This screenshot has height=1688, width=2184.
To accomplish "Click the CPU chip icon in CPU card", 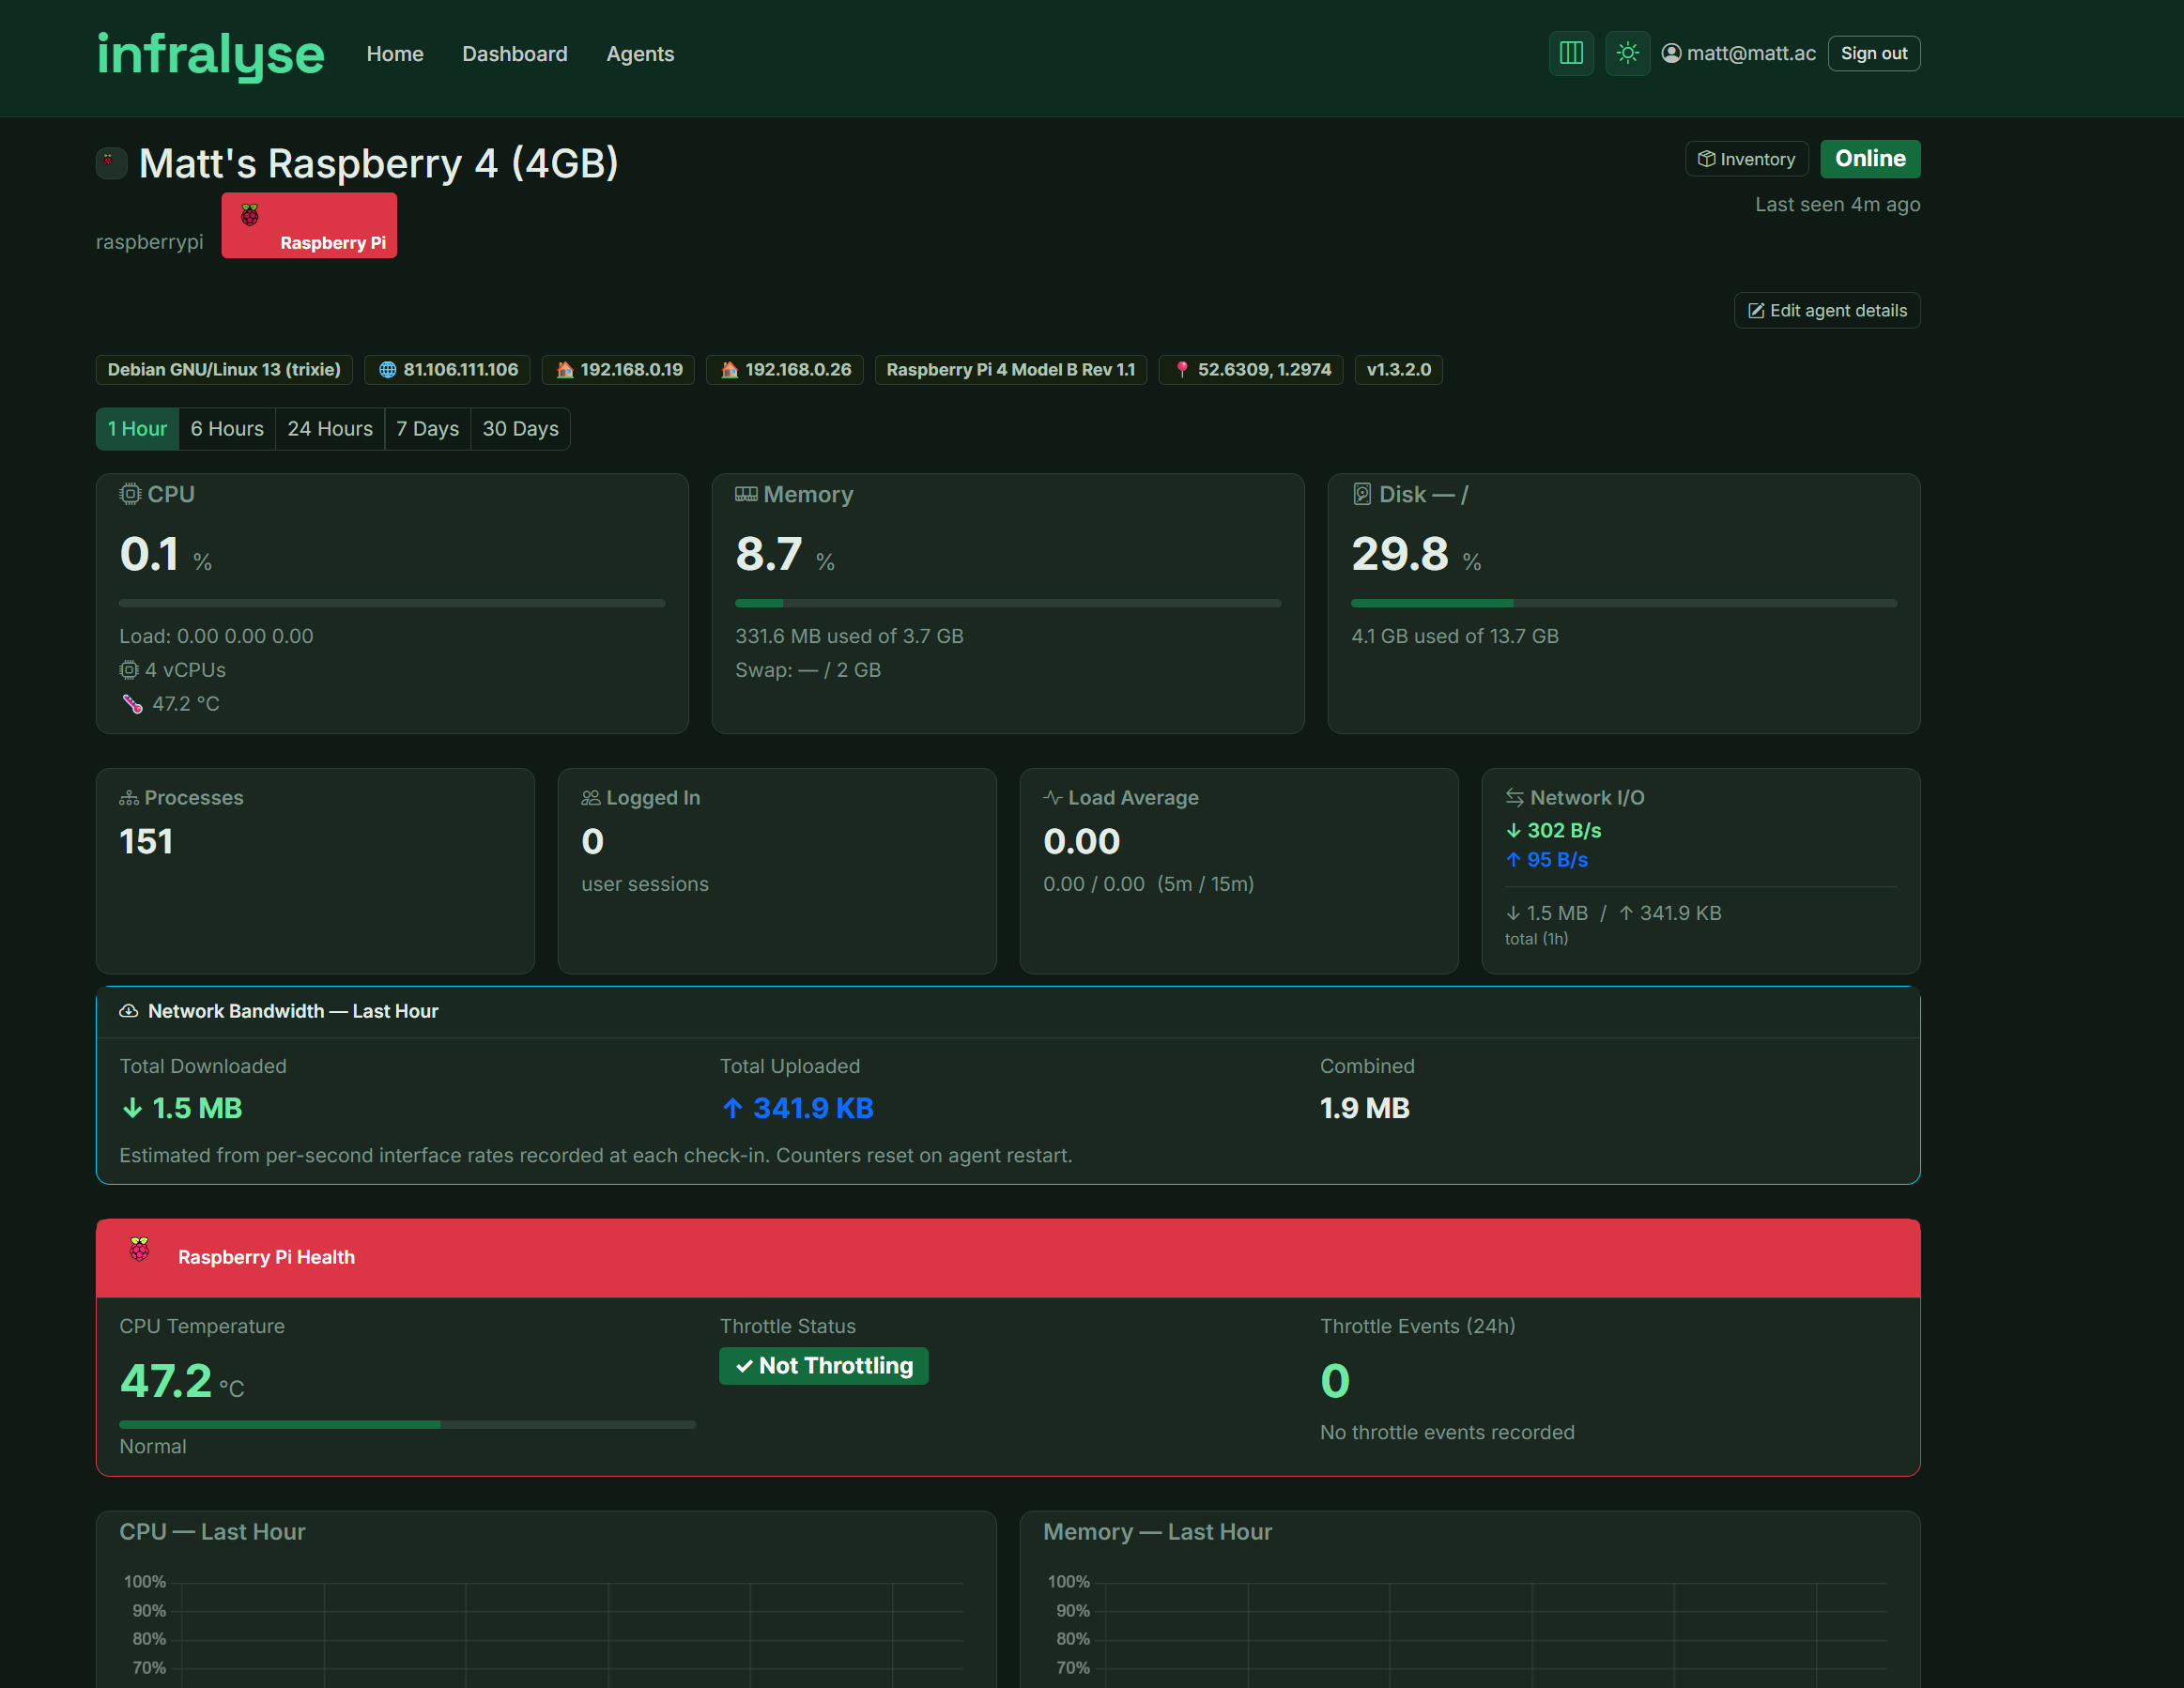I will (x=130, y=494).
